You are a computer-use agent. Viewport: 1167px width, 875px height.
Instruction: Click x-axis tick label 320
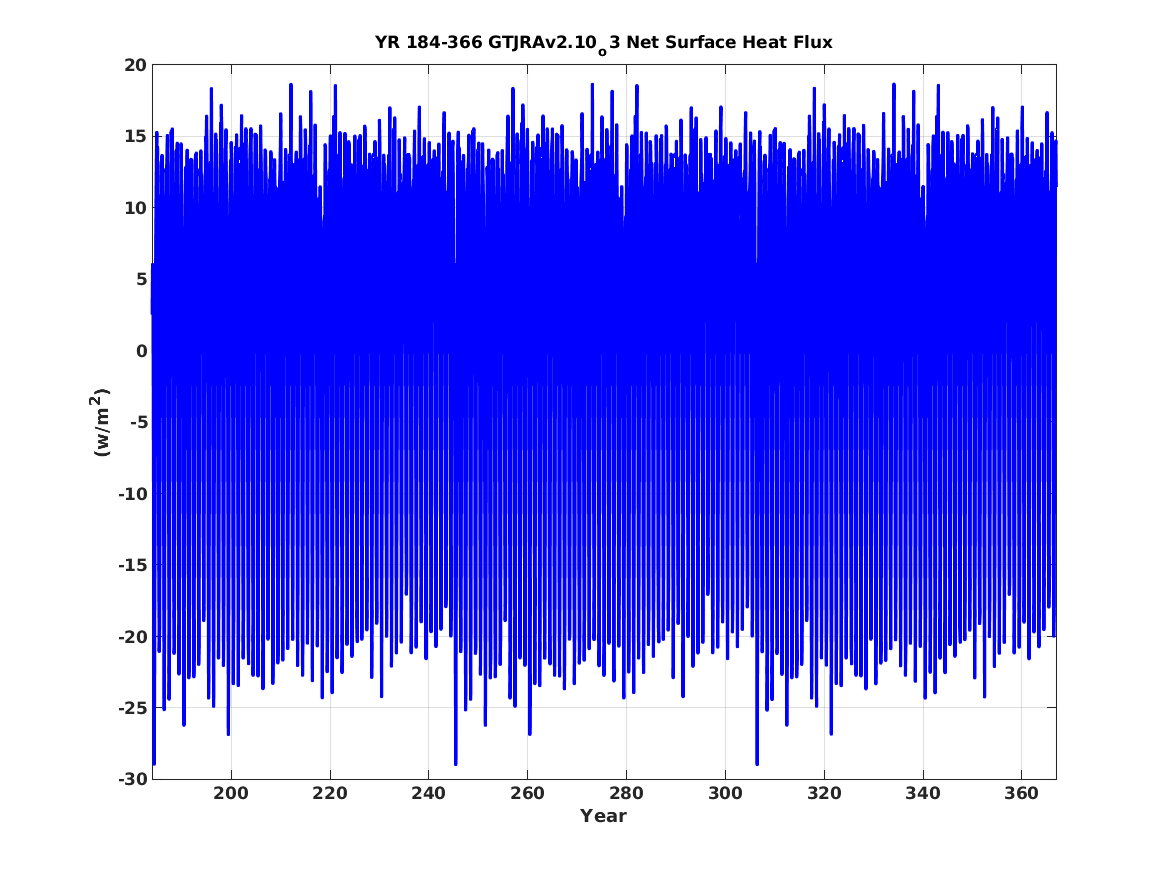click(824, 793)
